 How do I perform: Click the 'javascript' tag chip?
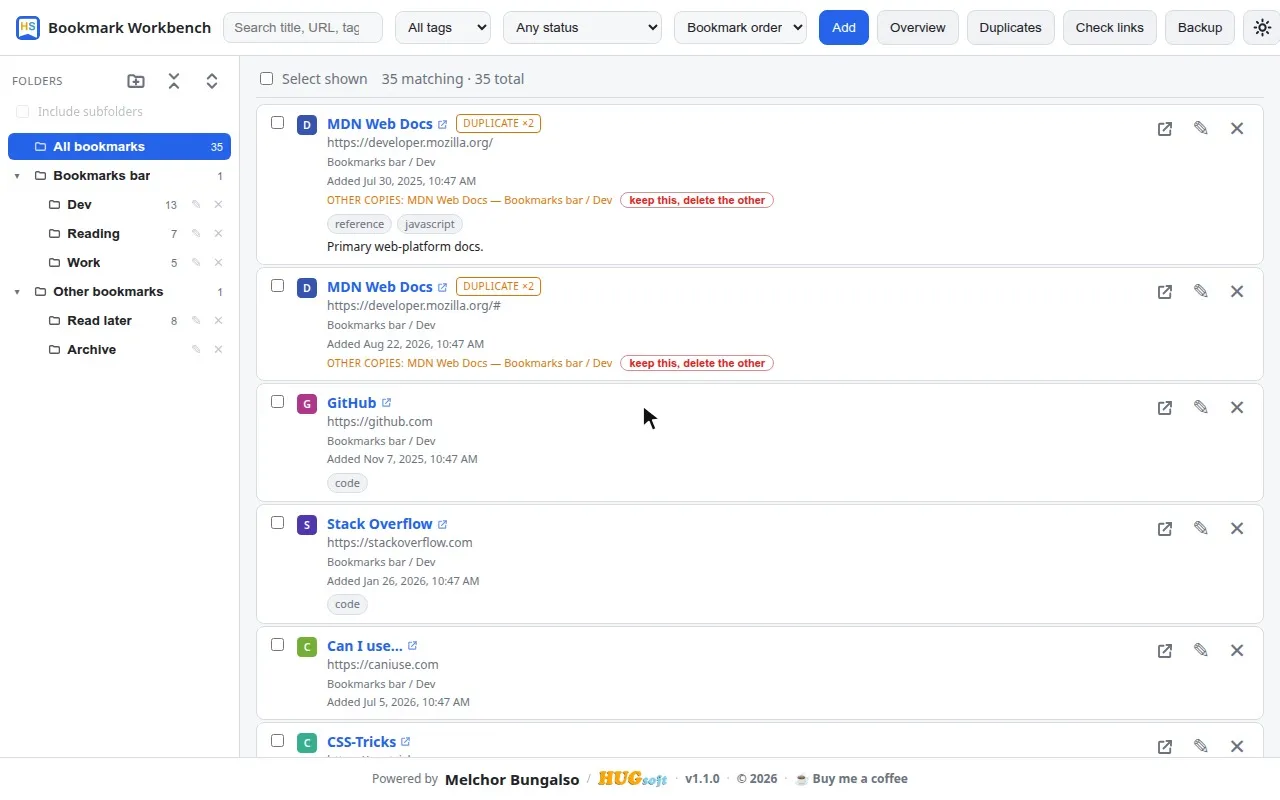pyautogui.click(x=430, y=224)
